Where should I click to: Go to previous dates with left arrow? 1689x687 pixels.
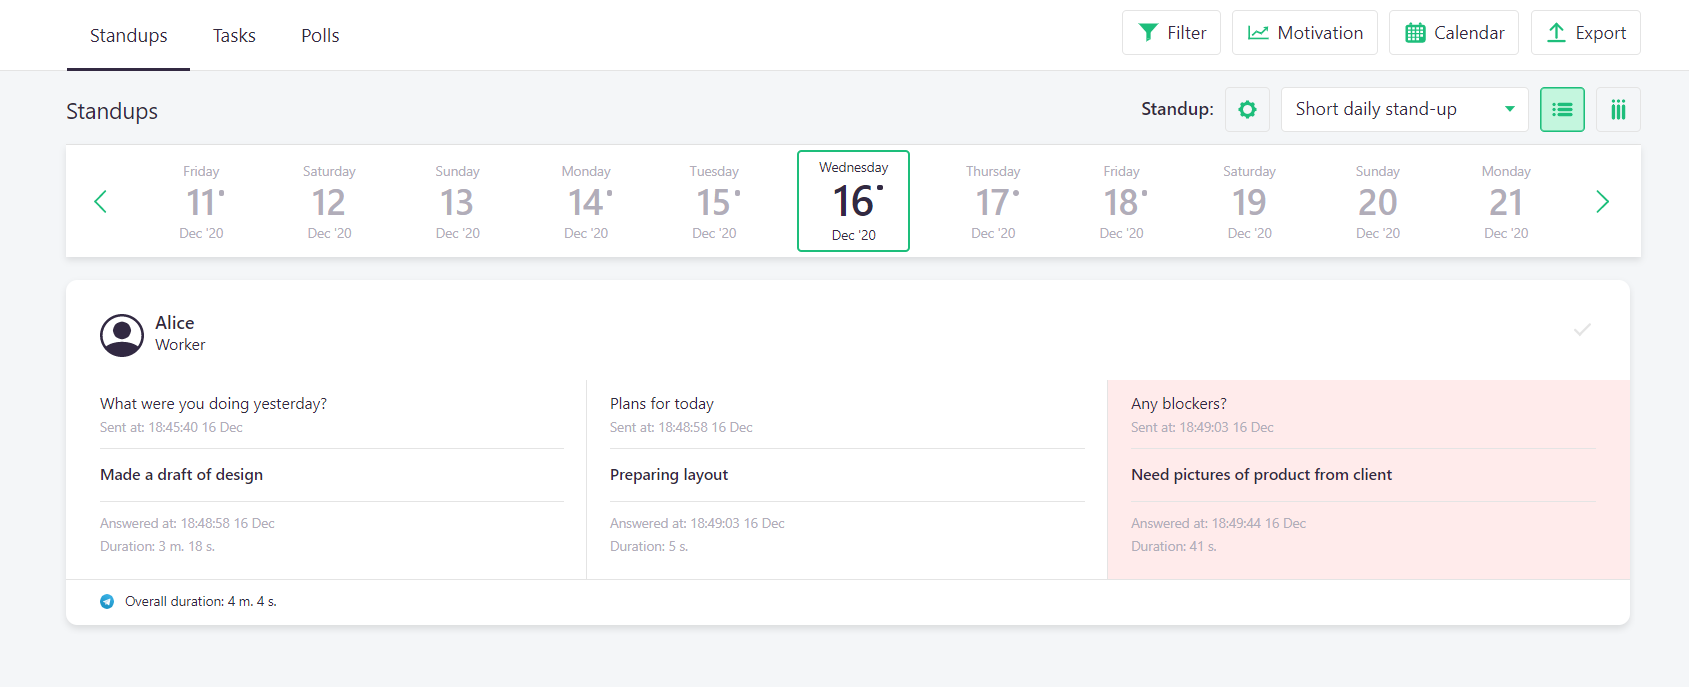[100, 202]
